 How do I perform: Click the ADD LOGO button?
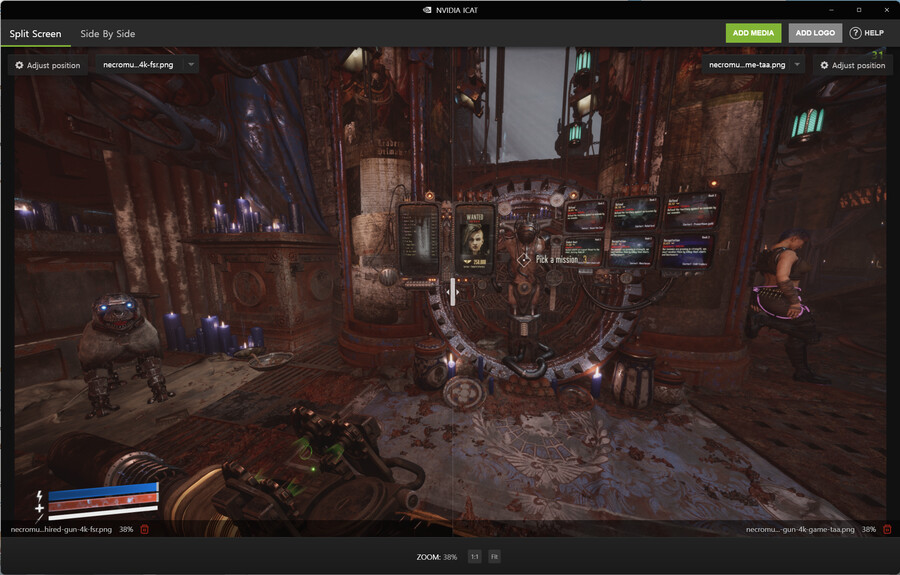click(815, 33)
